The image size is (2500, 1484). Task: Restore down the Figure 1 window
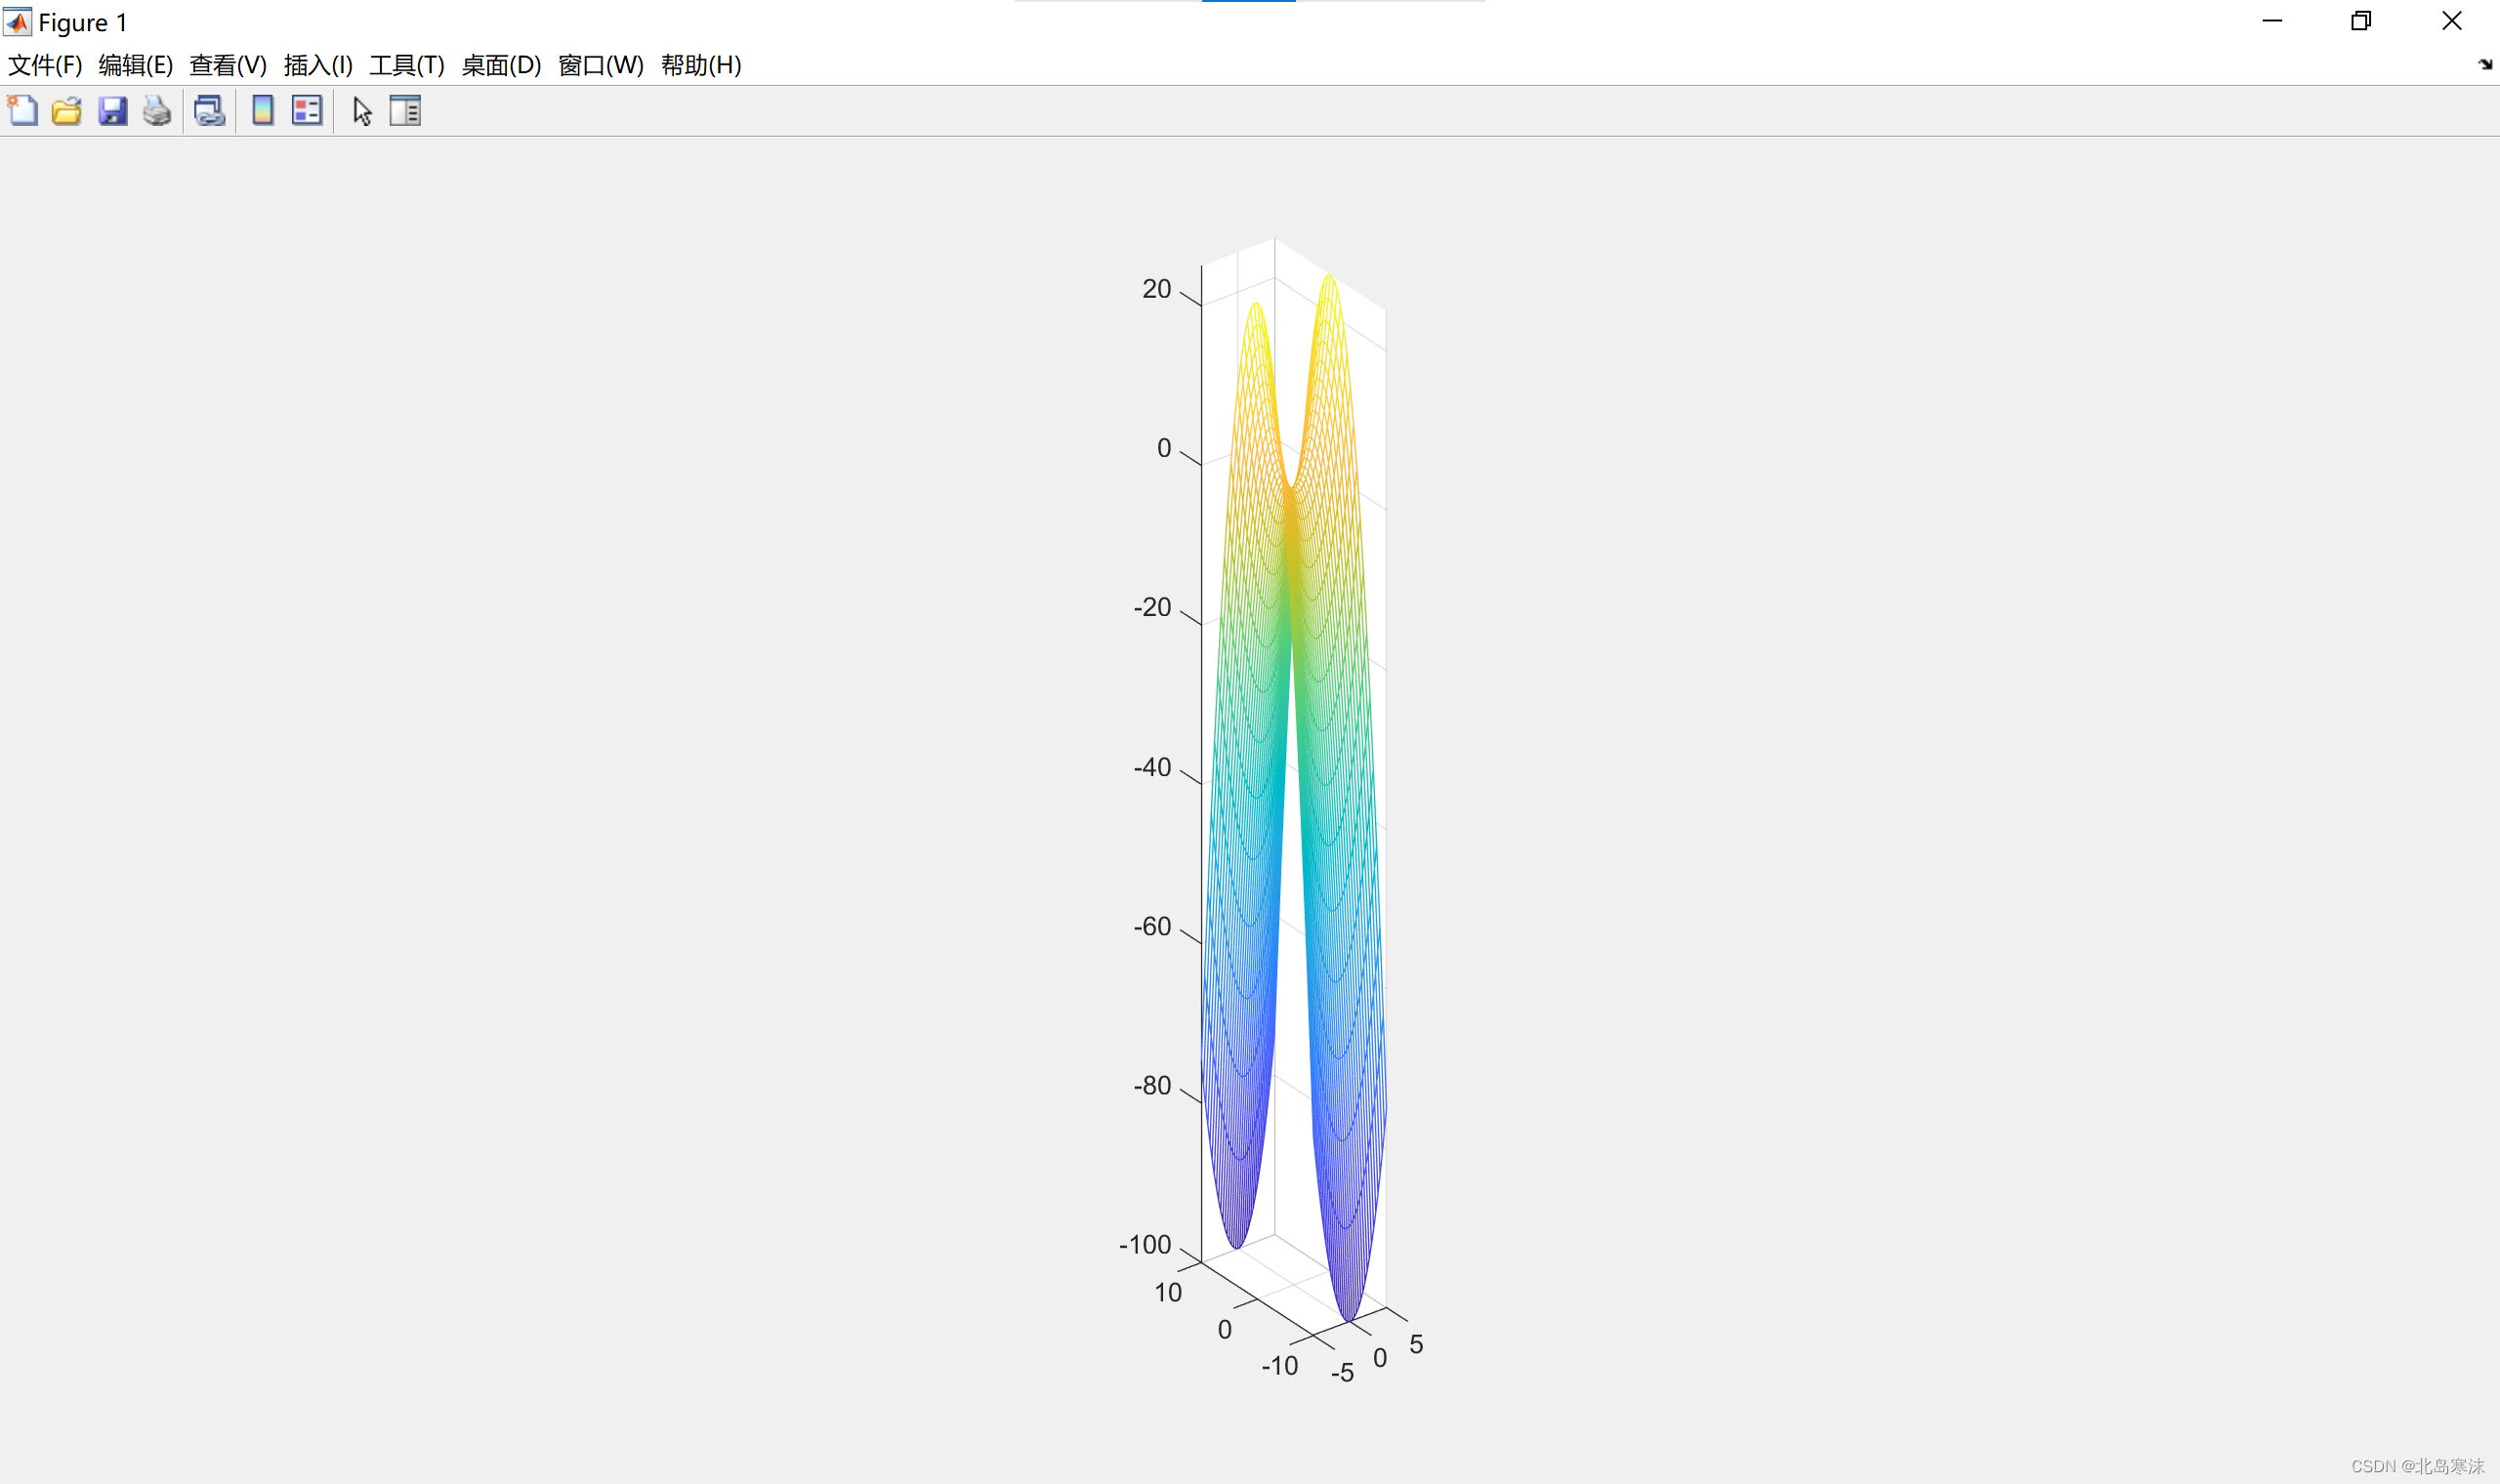(x=2361, y=21)
